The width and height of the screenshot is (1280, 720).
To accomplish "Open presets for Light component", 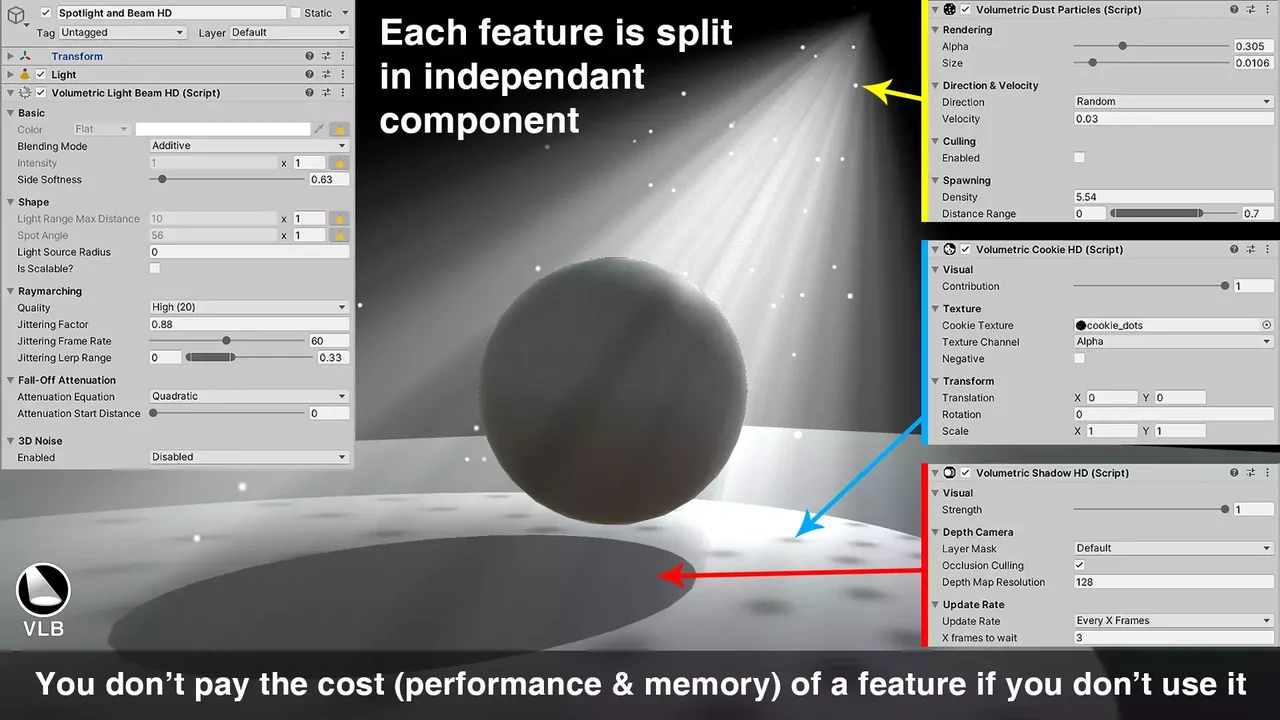I will (x=326, y=75).
